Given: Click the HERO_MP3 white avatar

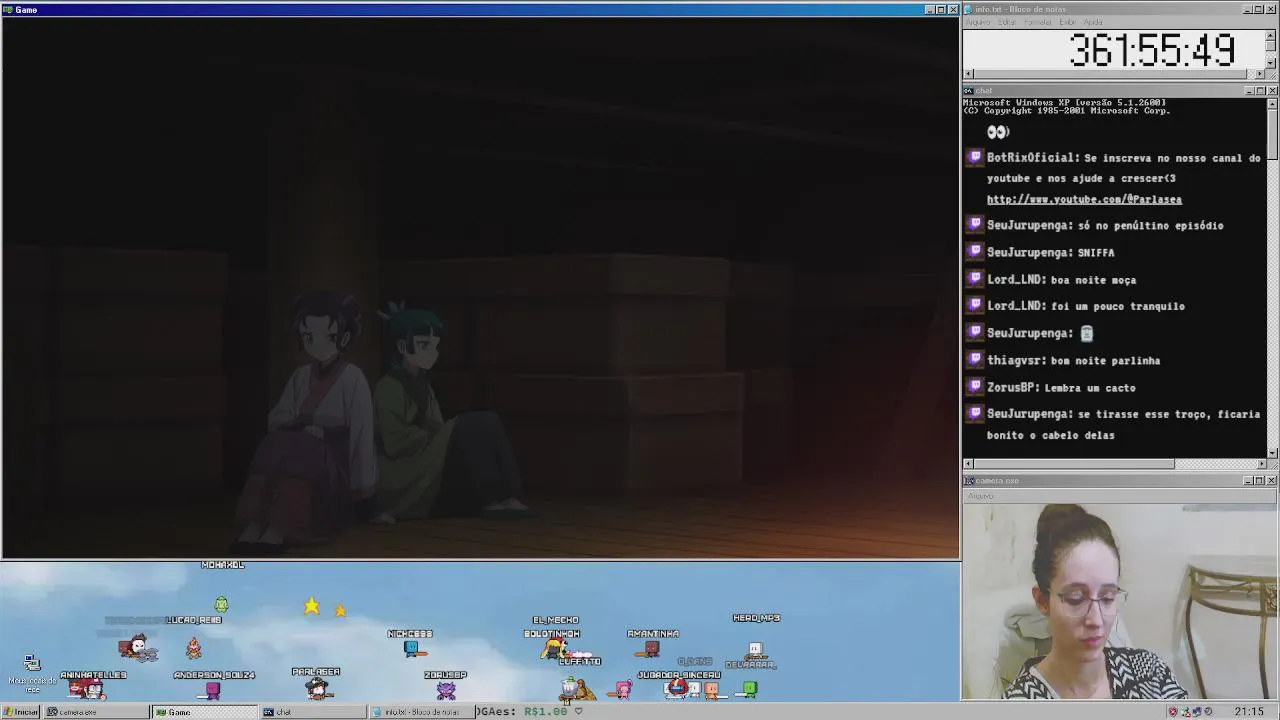Looking at the screenshot, I should 756,649.
